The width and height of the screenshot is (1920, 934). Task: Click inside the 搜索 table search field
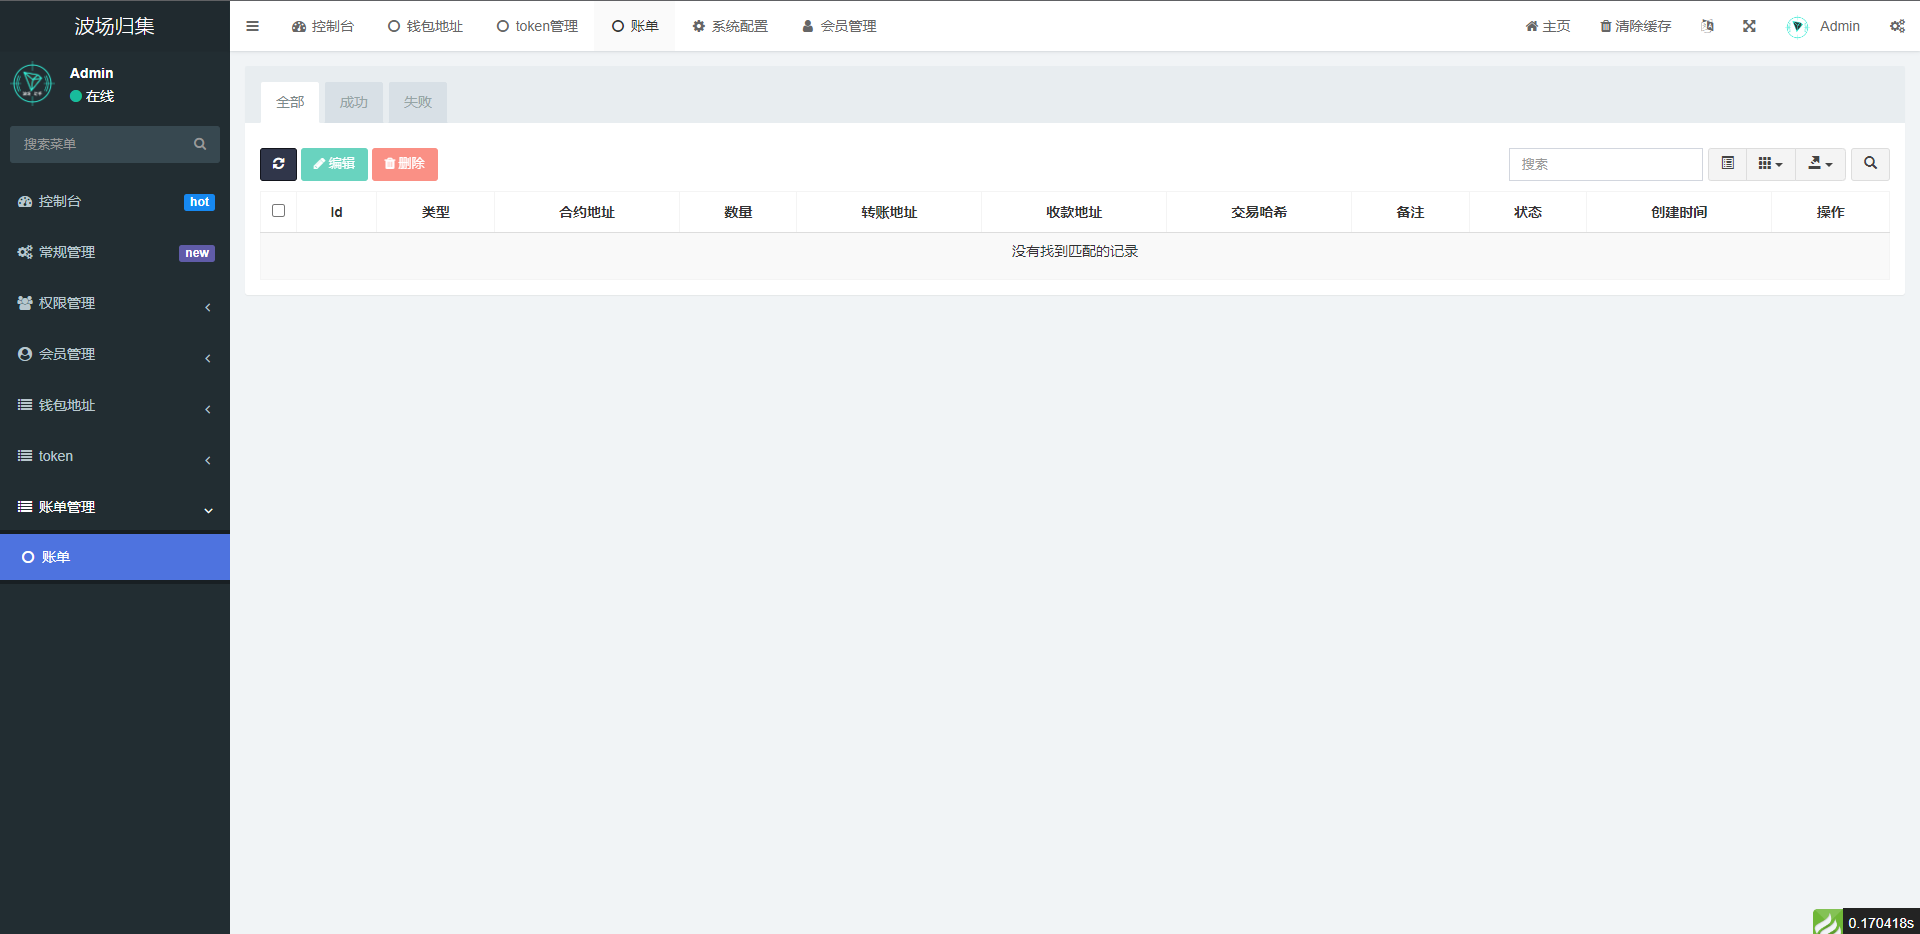[1605, 164]
